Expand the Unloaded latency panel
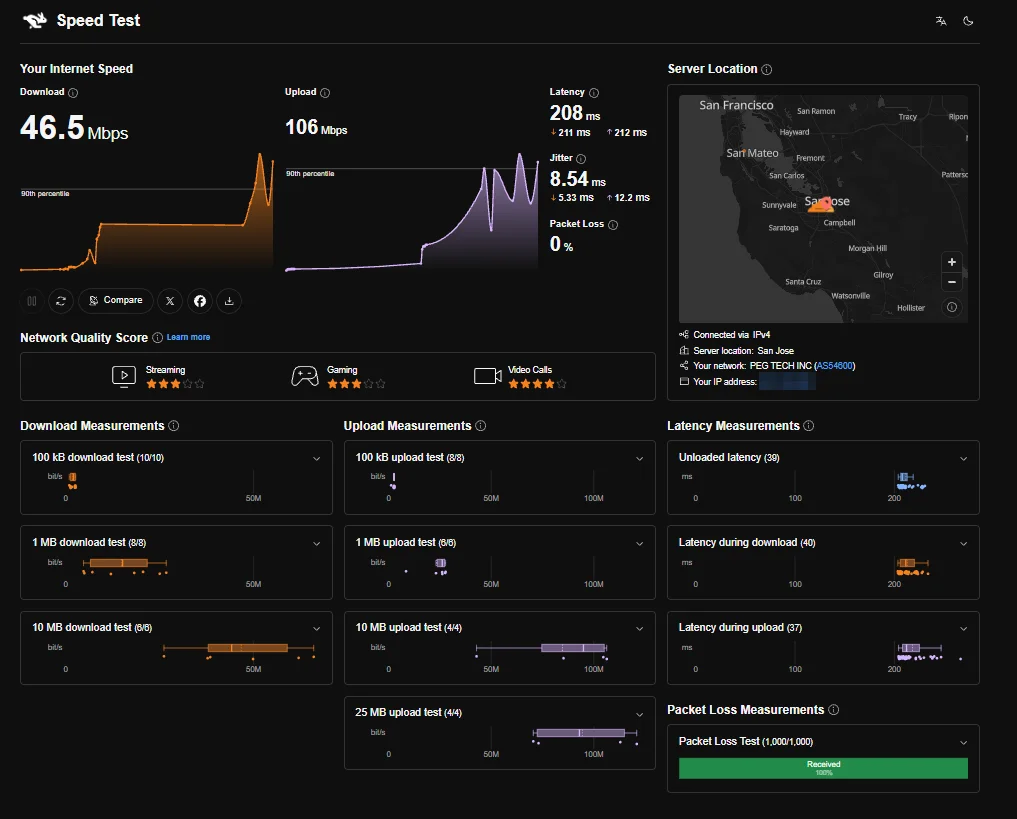This screenshot has height=819, width=1017. (x=964, y=458)
